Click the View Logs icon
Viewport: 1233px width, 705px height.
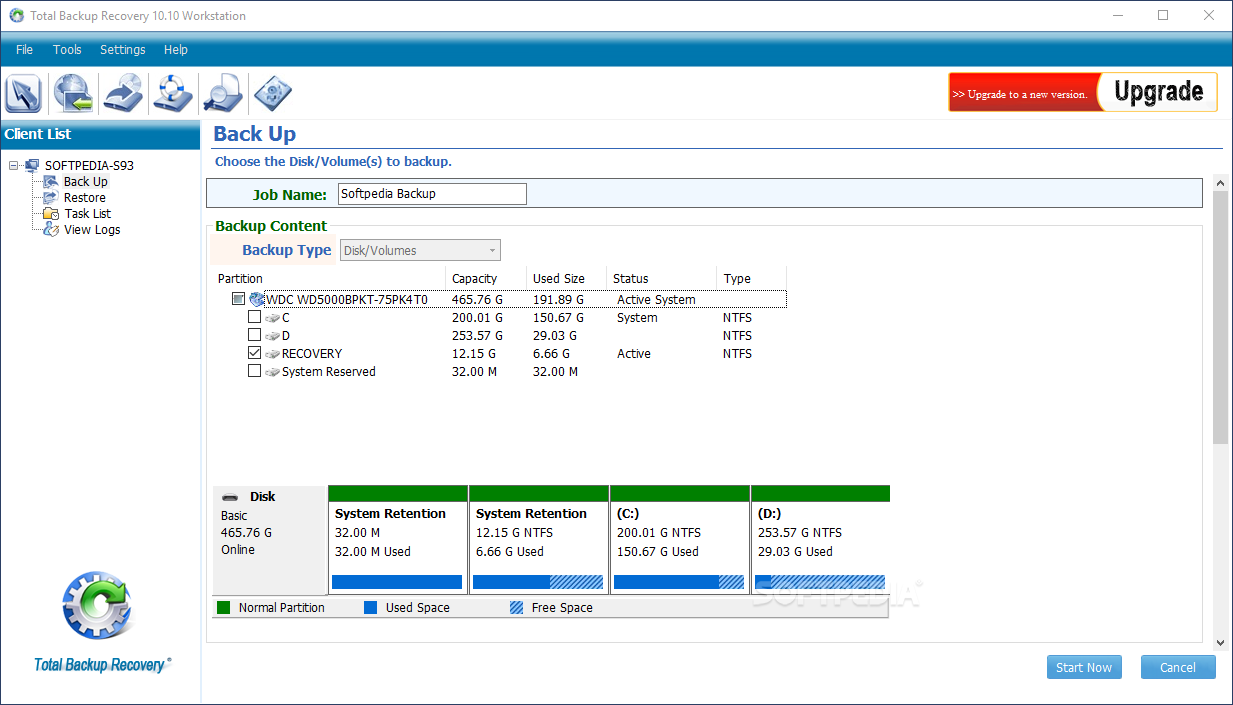51,230
